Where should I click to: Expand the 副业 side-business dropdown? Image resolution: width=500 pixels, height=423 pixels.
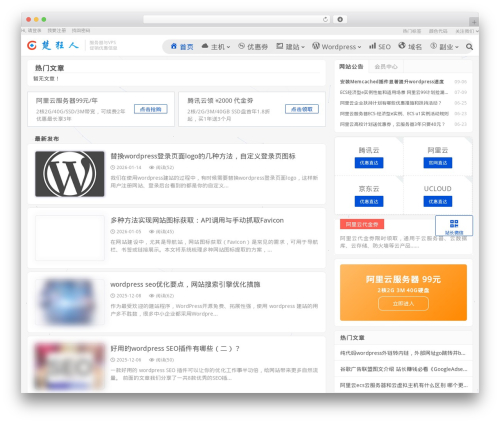coord(444,47)
